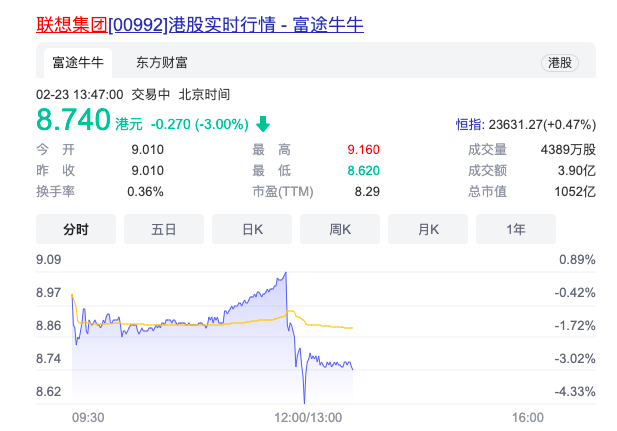This screenshot has height=431, width=617.
Task: Click the chart's price peak before 12:00
Action: click(x=286, y=272)
